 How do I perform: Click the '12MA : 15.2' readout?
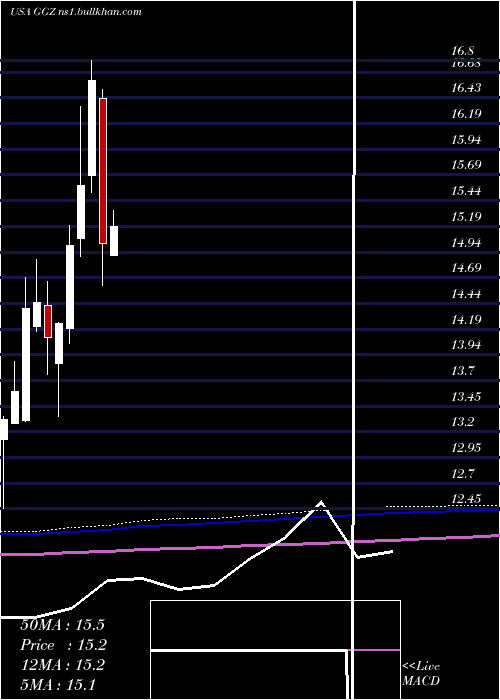coord(62,665)
